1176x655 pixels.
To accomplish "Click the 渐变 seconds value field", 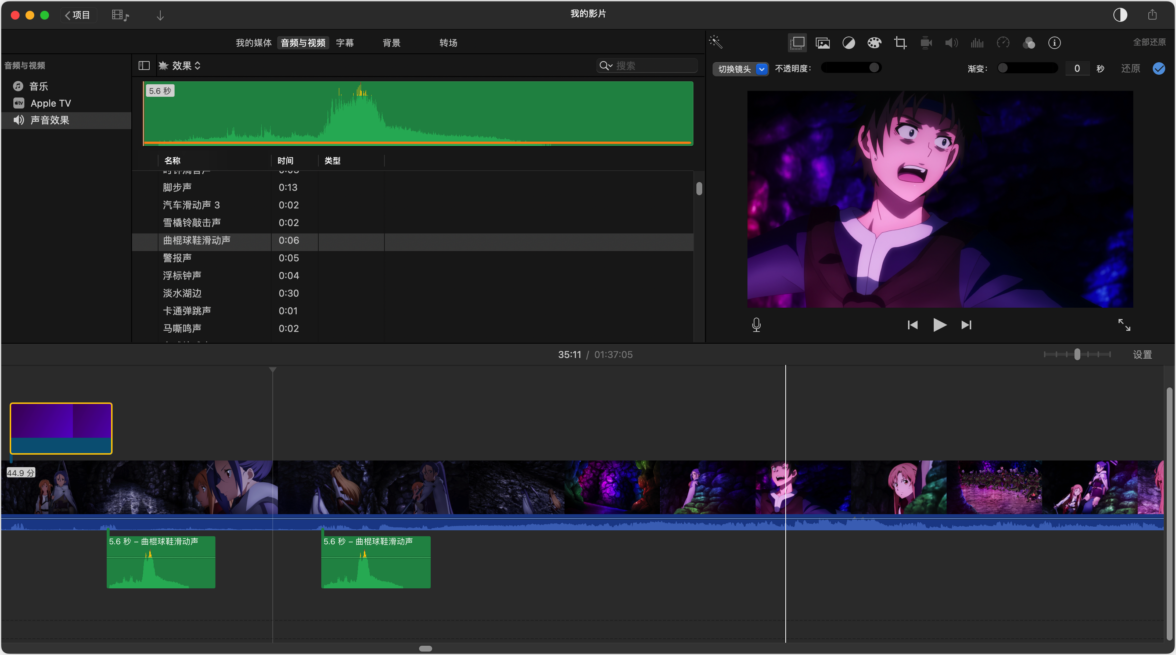I will tap(1077, 68).
